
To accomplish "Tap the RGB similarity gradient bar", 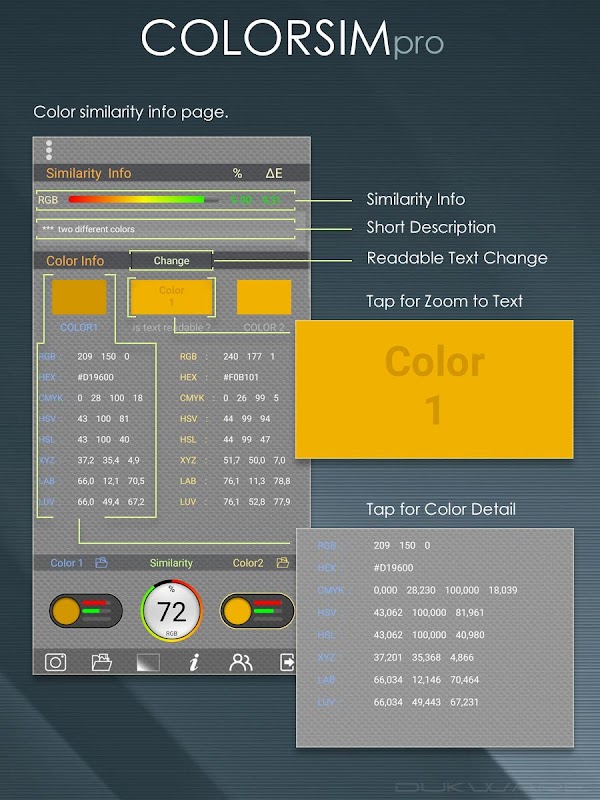I will 144,199.
